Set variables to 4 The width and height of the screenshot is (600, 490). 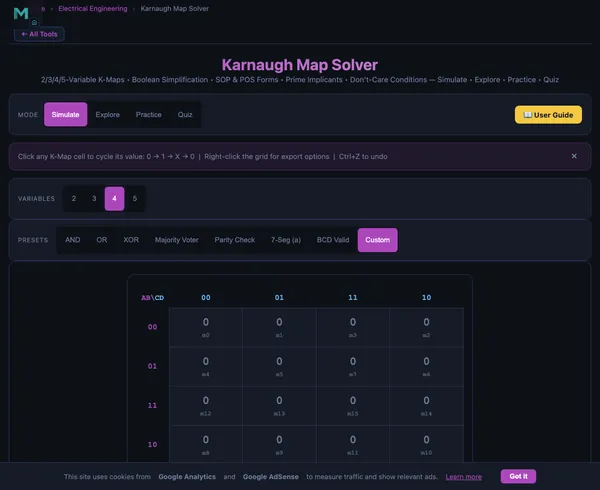coord(114,199)
